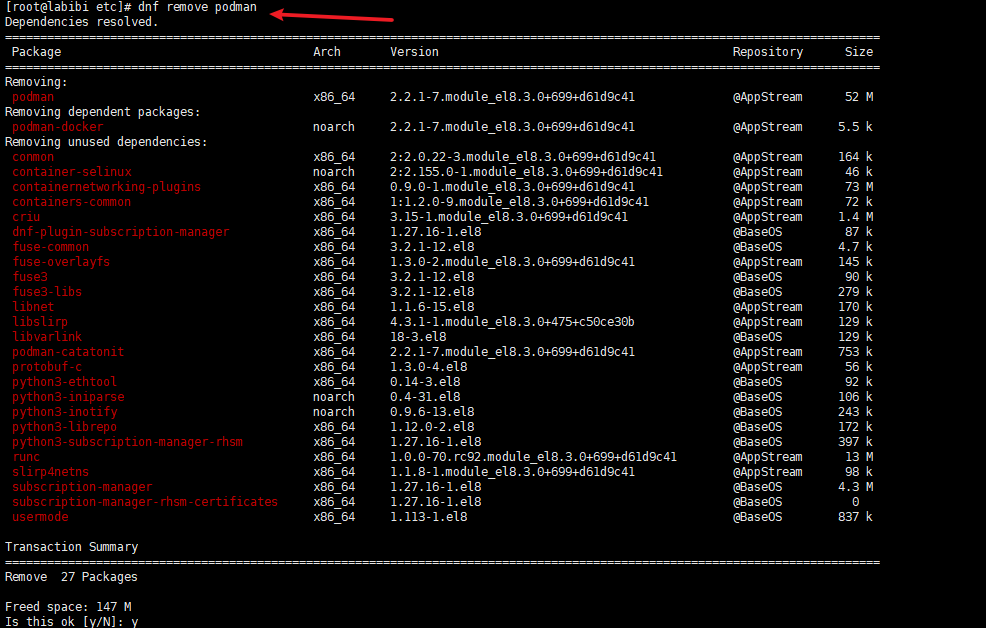
Task: Click the 'Repository' column header
Action: tap(768, 52)
